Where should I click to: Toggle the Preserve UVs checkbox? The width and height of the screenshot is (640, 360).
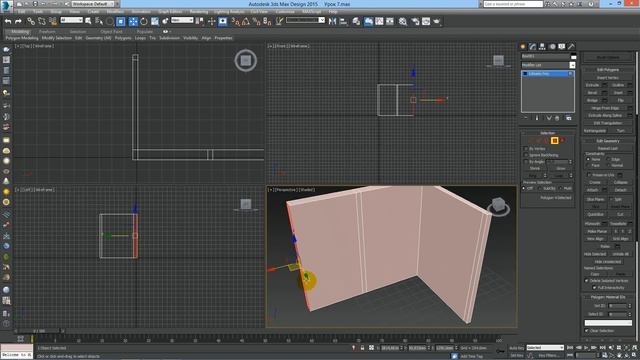click(589, 175)
